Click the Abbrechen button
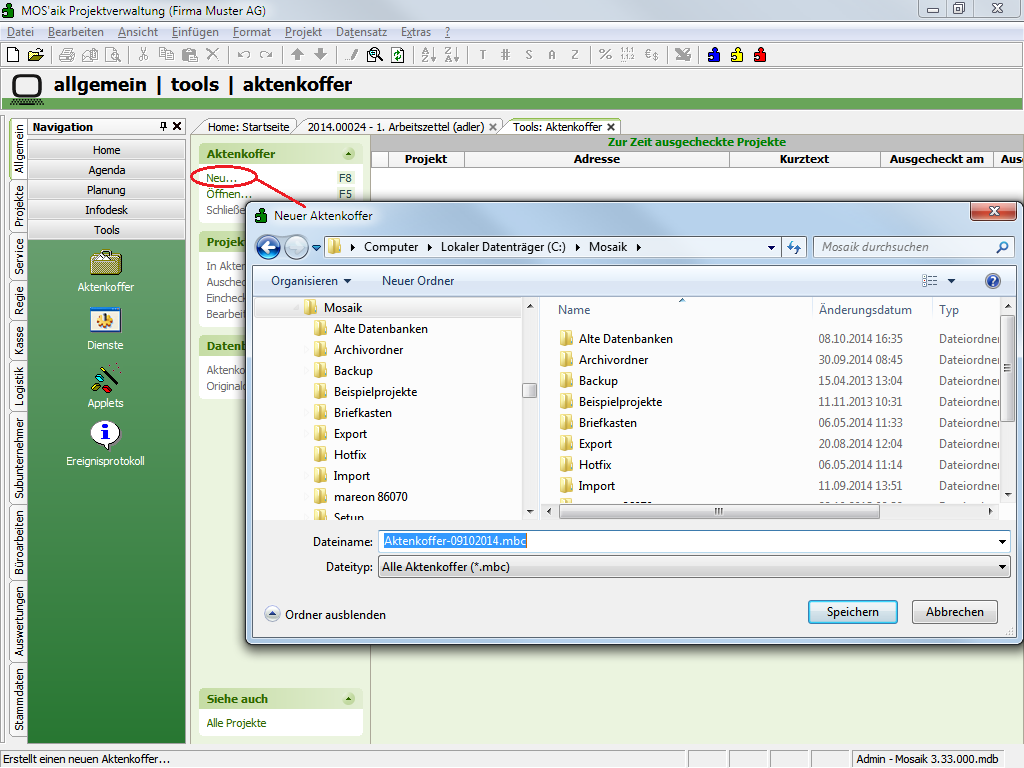The width and height of the screenshot is (1024, 768). click(x=954, y=612)
